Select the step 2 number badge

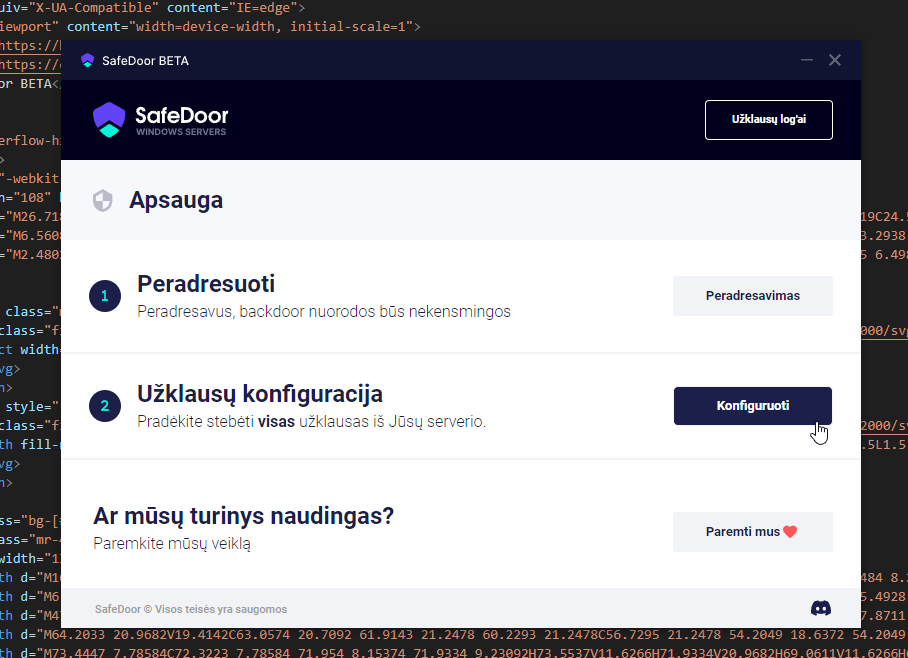[104, 407]
